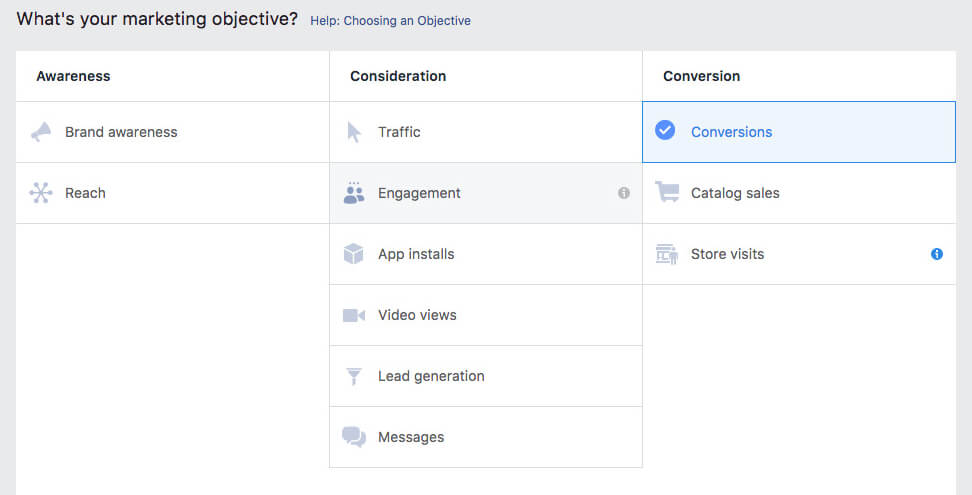
Task: Select the Conversions objective label
Action: [x=731, y=132]
